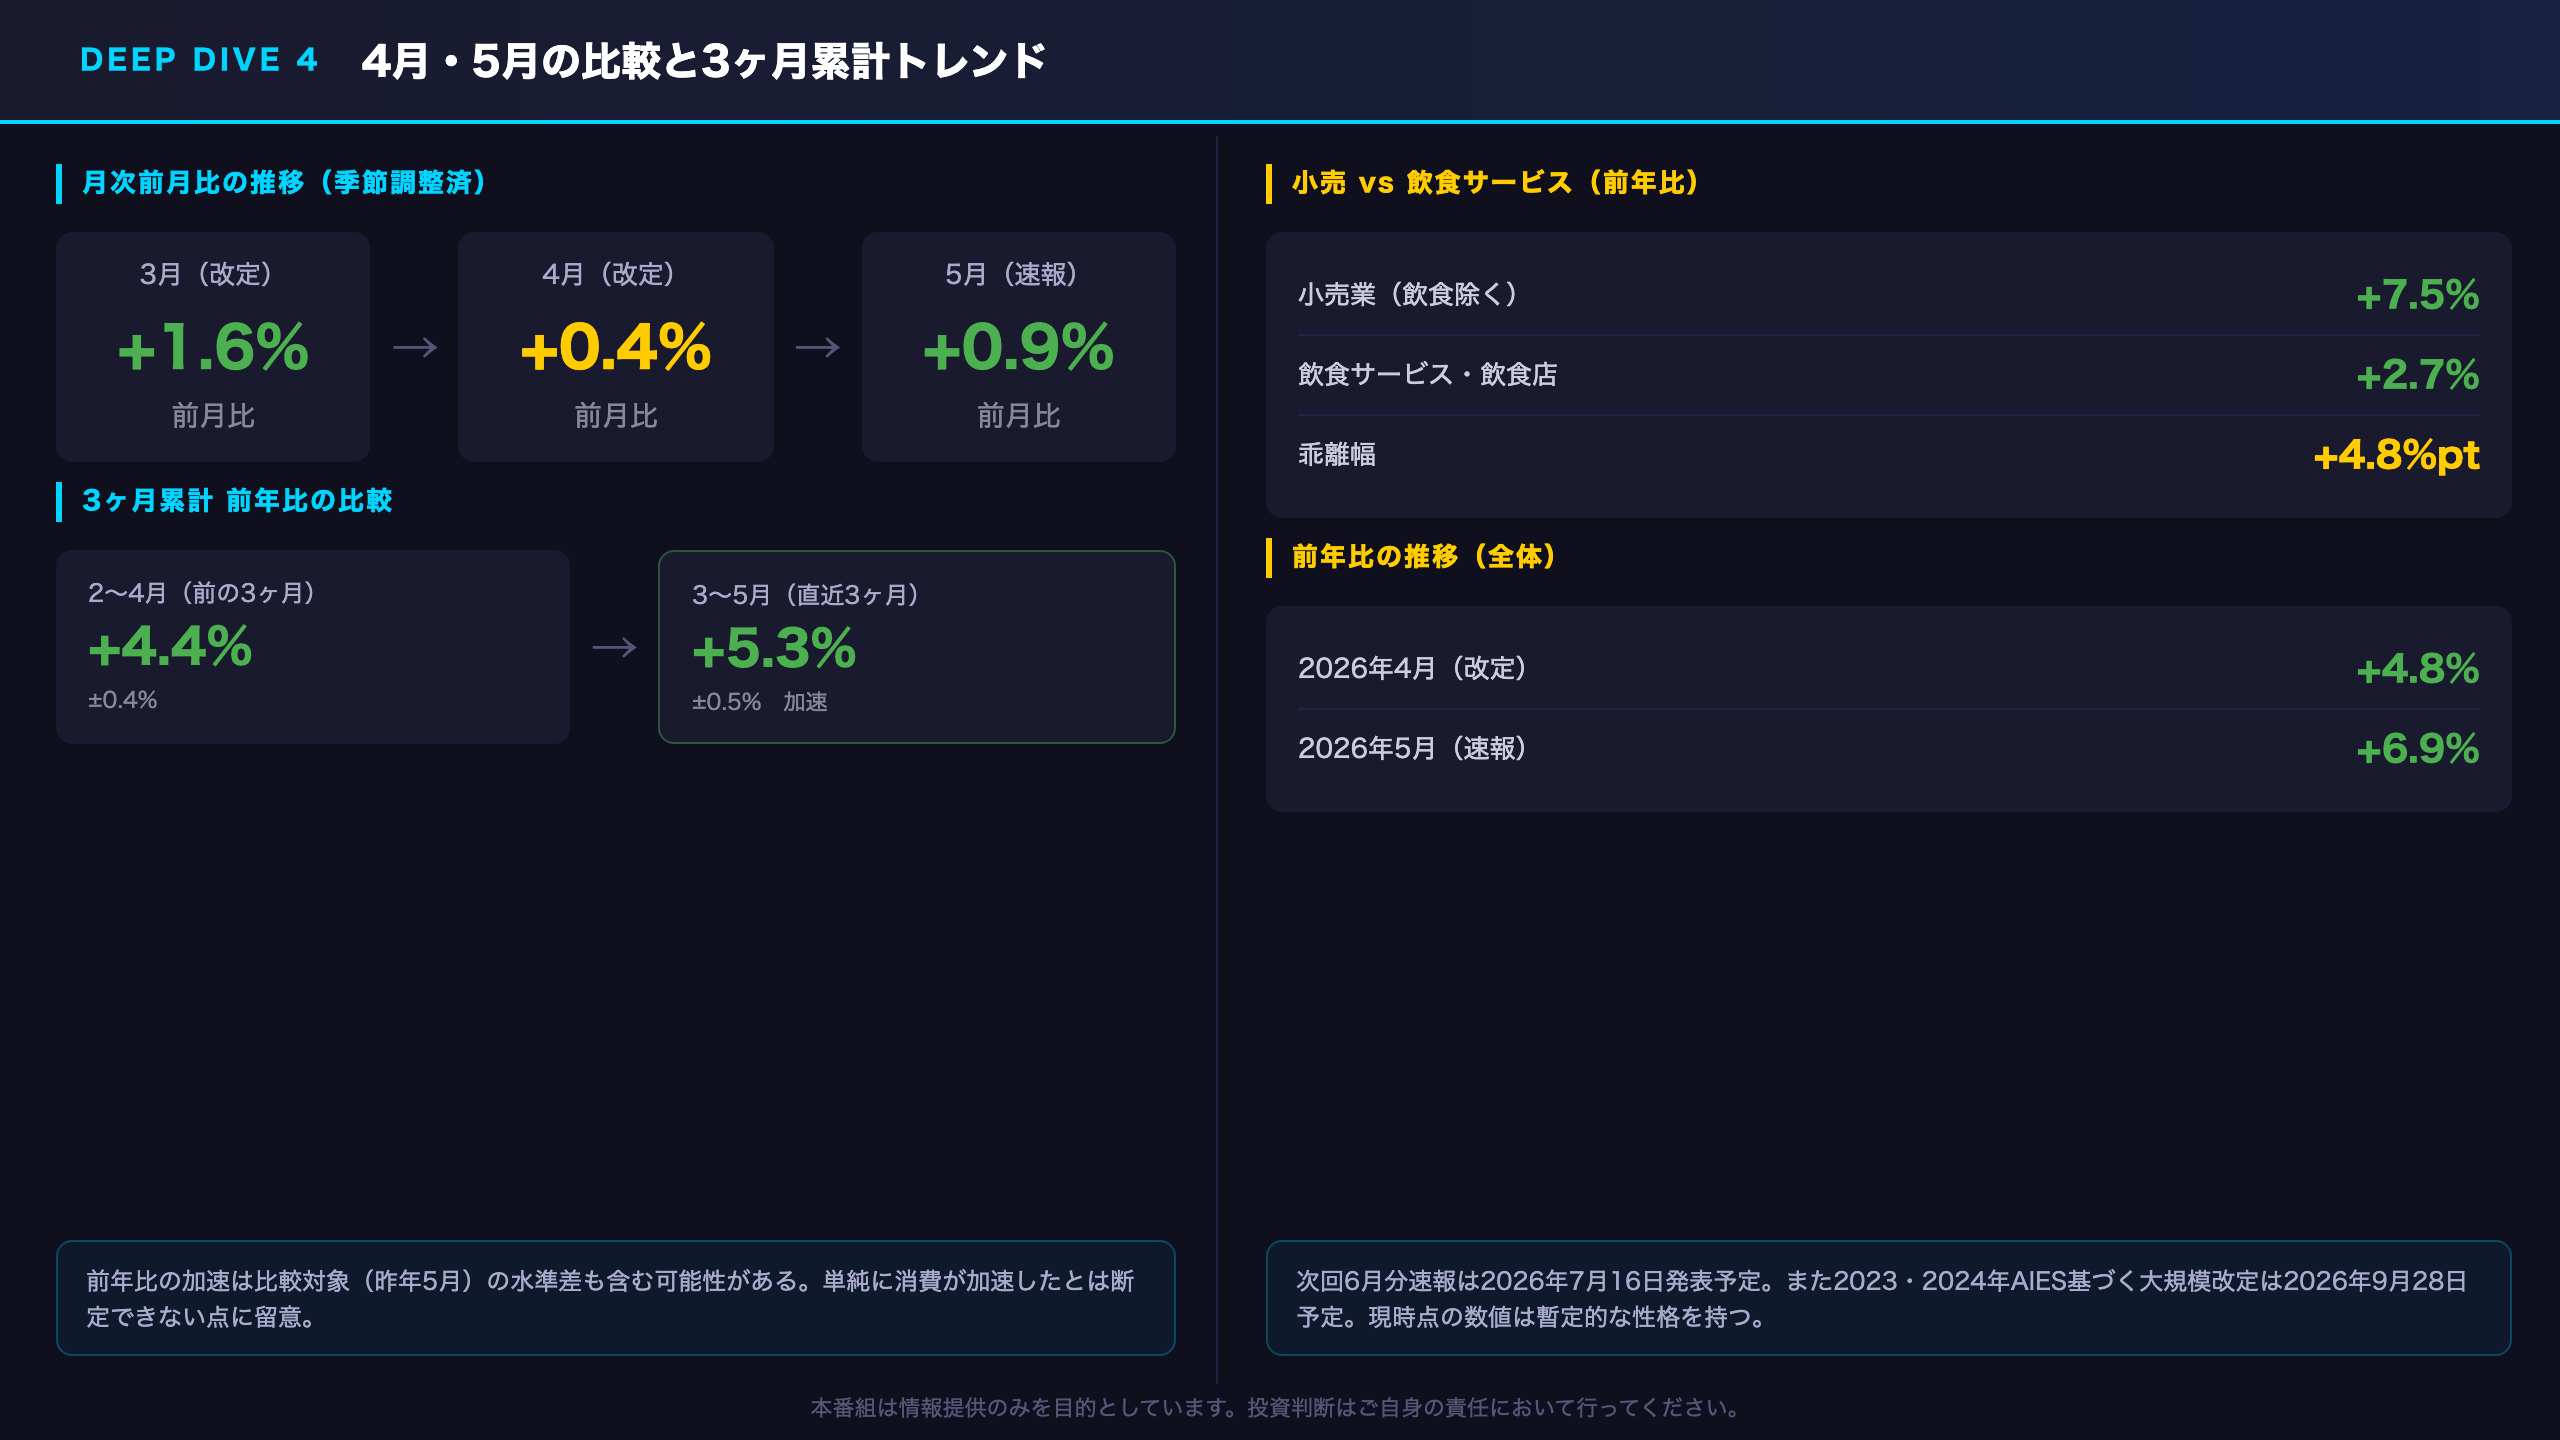Click the 小売 vs 飲食サービス（前年比） heading
2560x1440 pixels.
coord(1496,182)
